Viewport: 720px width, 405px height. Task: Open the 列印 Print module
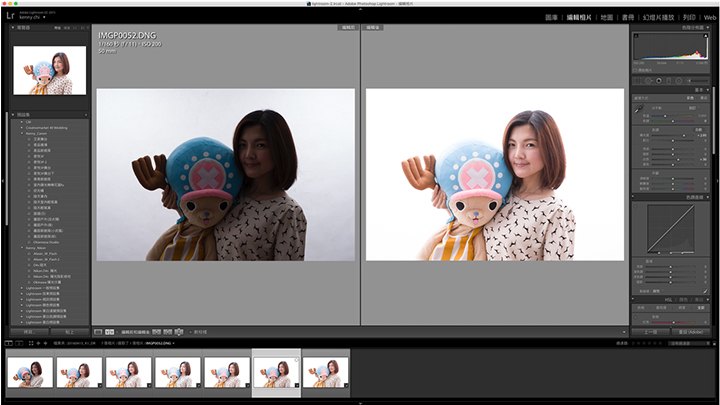click(x=689, y=17)
